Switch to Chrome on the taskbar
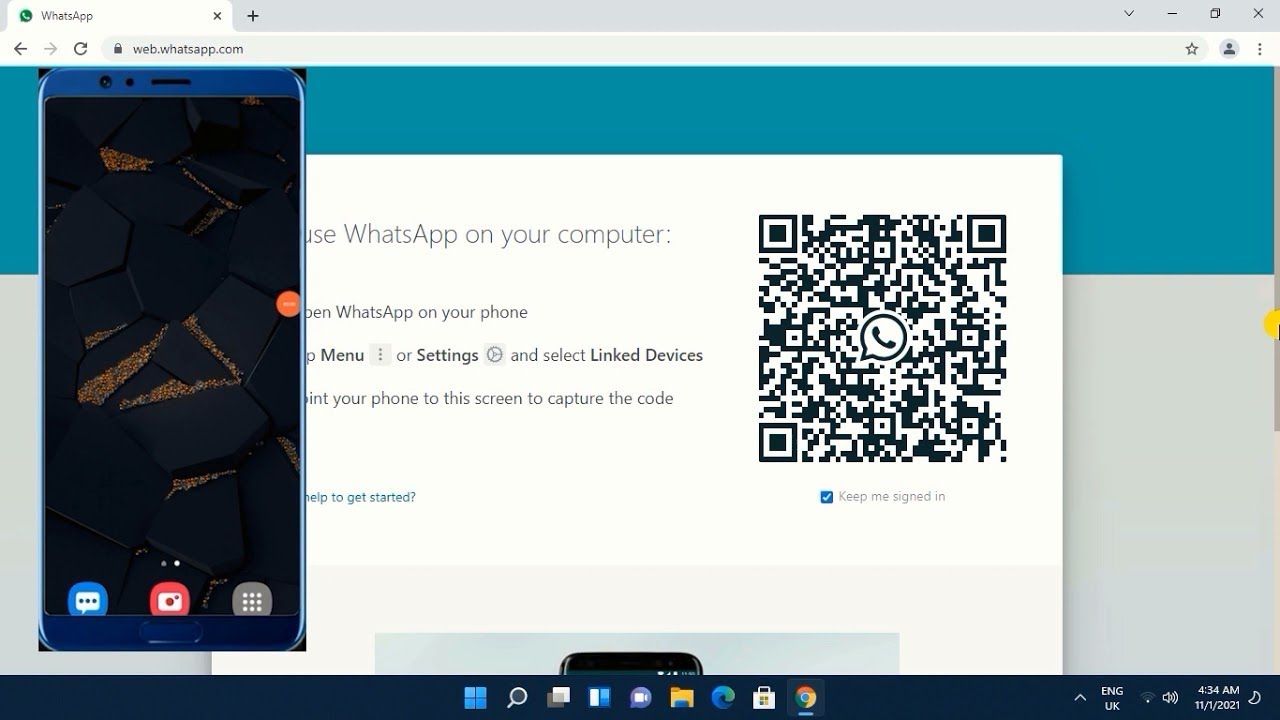Screen dimensions: 1280x720 pyautogui.click(x=806, y=697)
